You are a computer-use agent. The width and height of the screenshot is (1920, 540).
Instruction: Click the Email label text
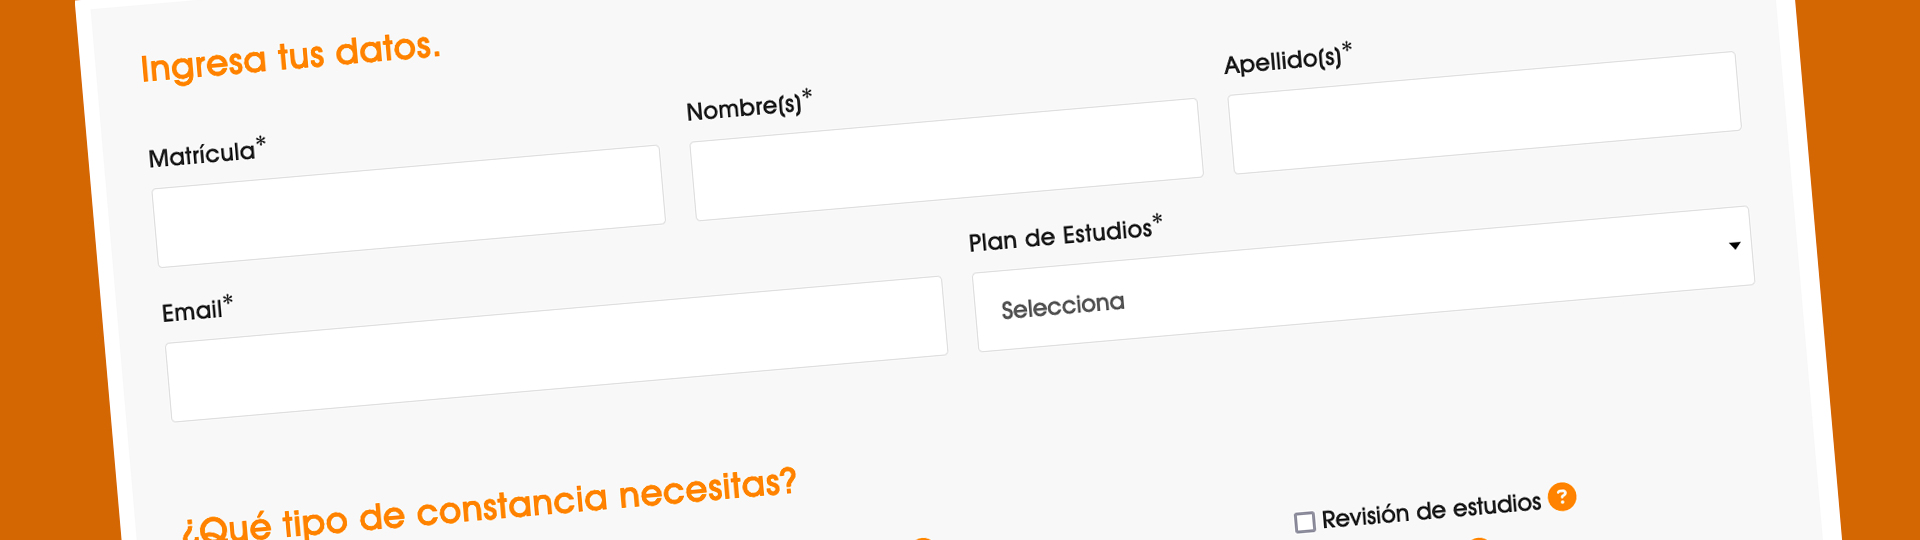coord(192,311)
